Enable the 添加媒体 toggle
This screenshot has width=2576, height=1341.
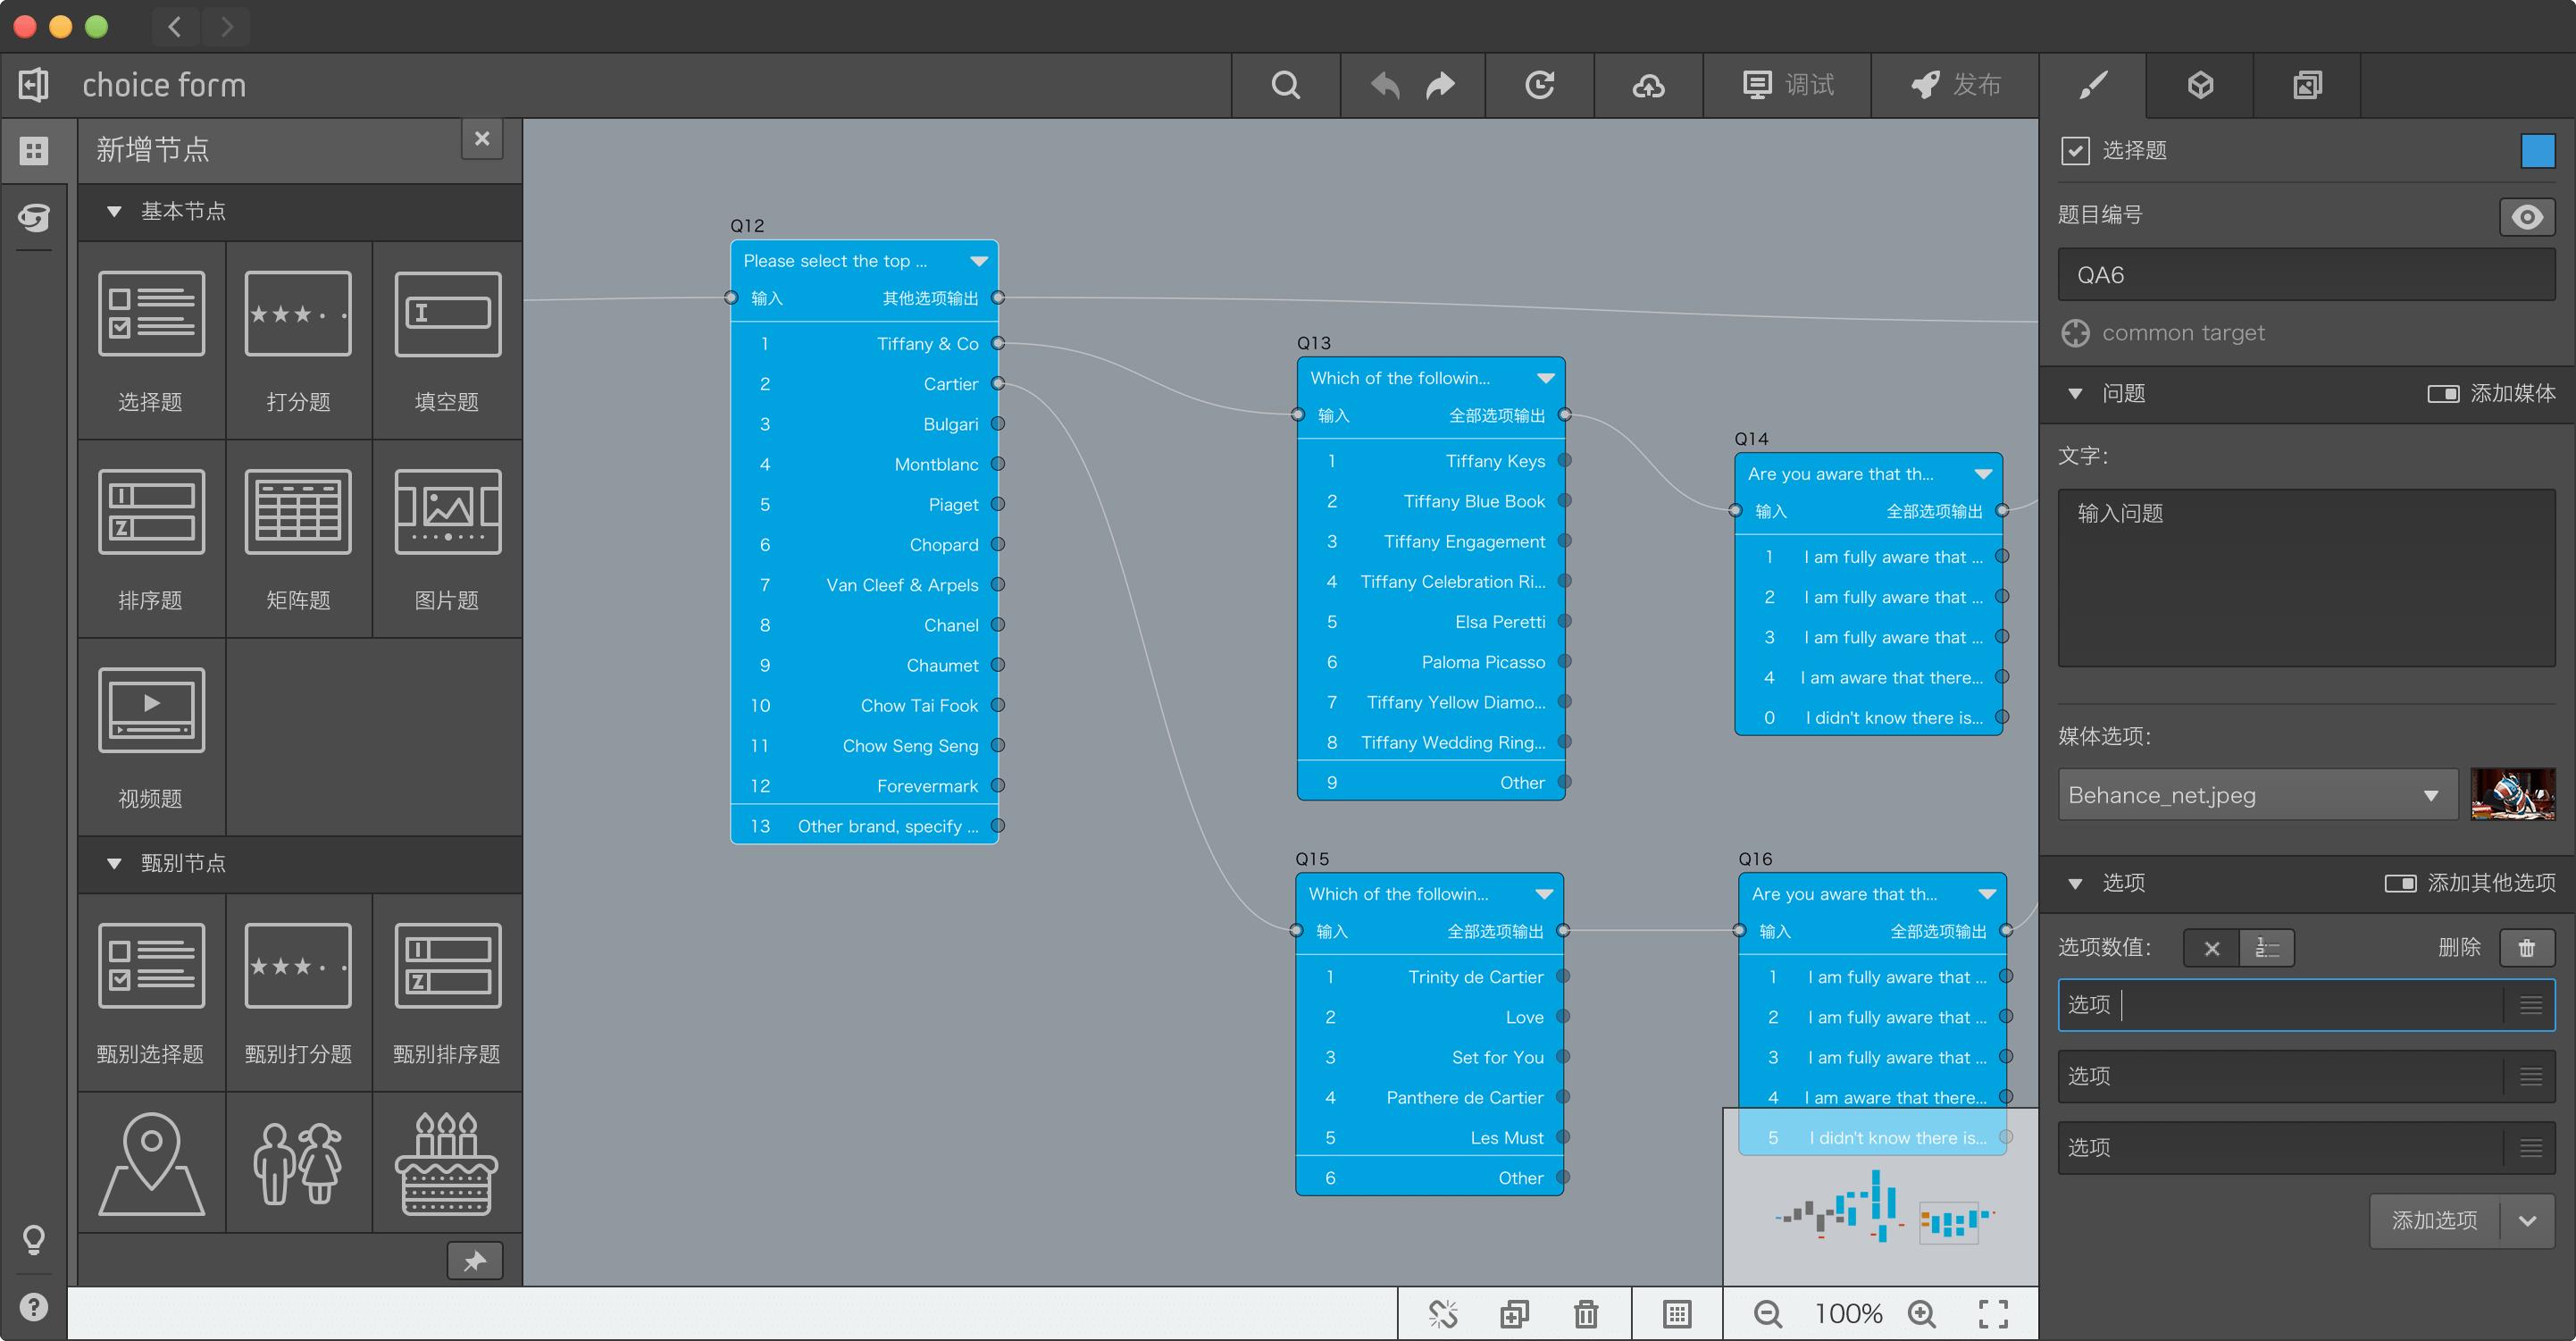[x=2443, y=394]
